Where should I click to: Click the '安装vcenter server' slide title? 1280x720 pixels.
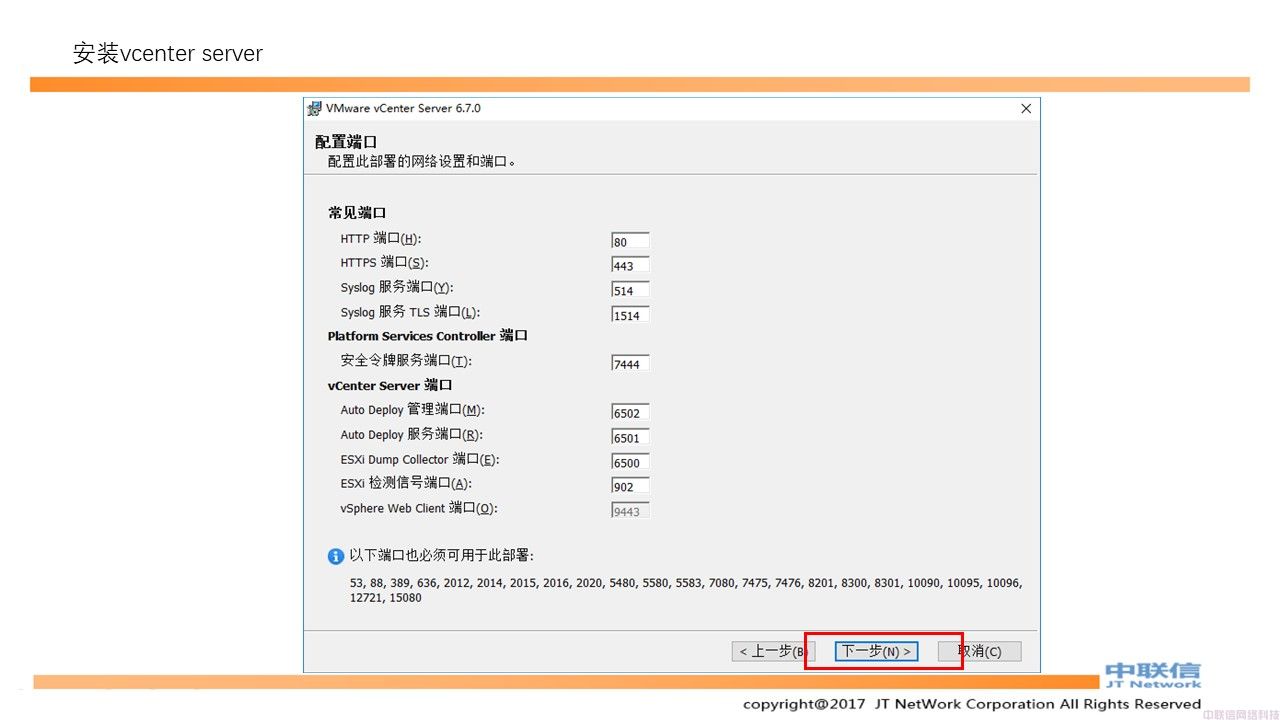(168, 53)
